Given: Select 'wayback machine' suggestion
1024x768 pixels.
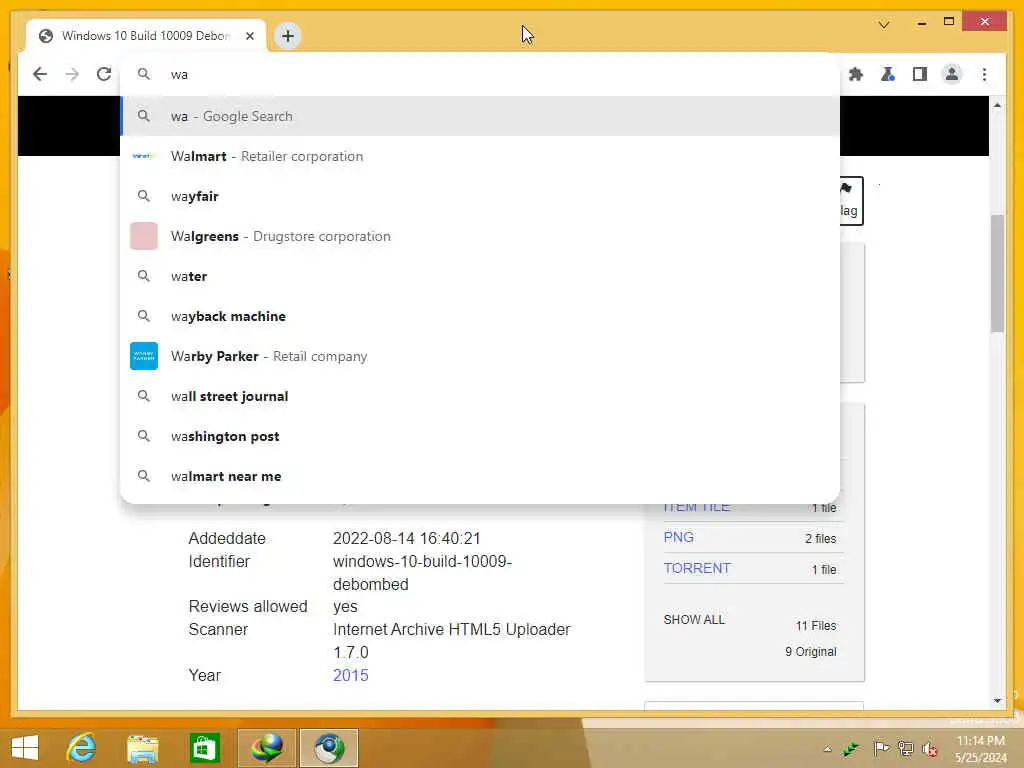Looking at the screenshot, I should (480, 316).
